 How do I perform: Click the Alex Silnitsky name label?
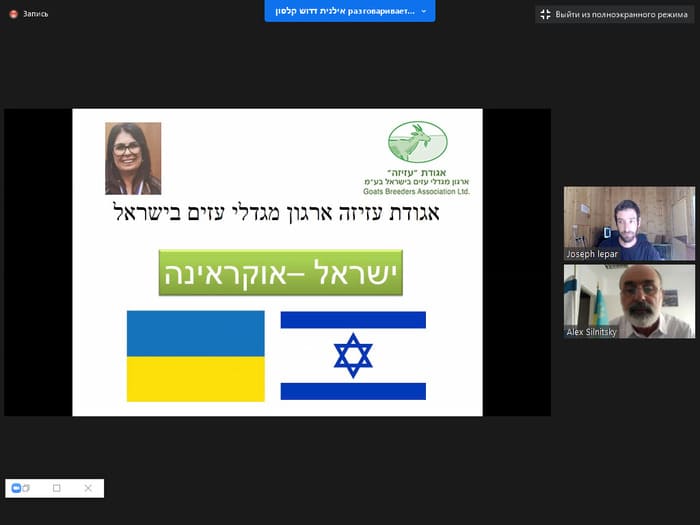591,332
